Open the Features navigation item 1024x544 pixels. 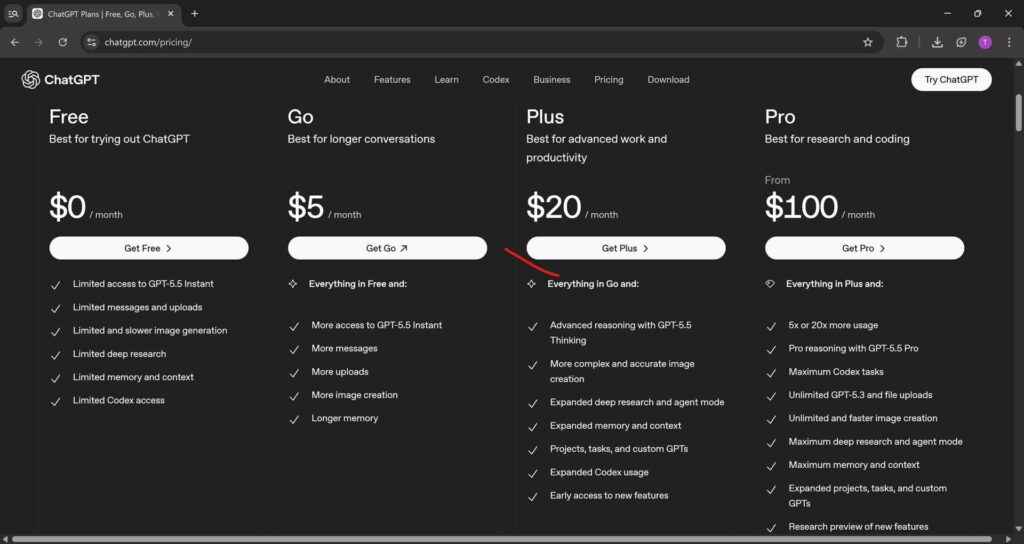click(392, 80)
